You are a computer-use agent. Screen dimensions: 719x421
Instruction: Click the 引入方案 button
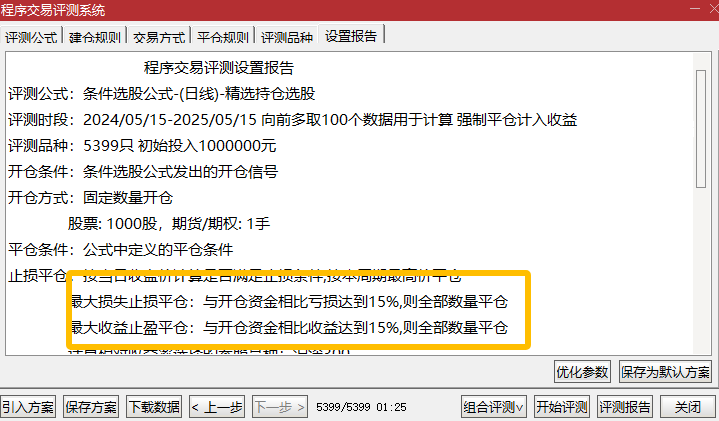[28, 407]
